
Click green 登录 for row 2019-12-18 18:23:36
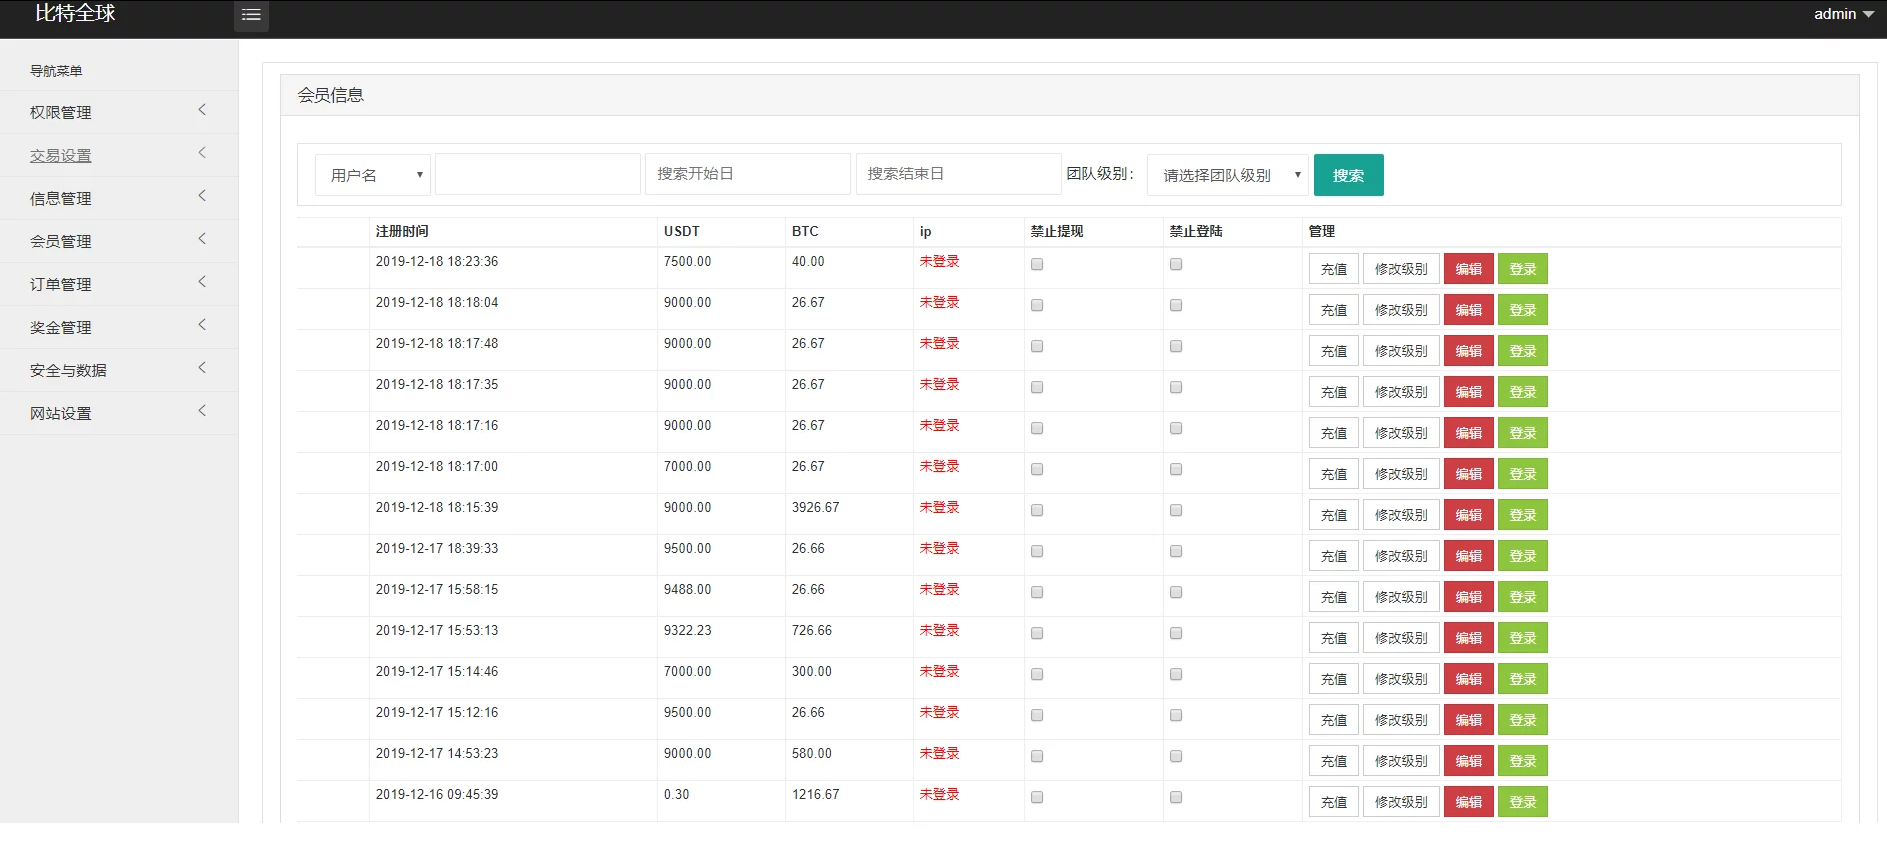1523,269
